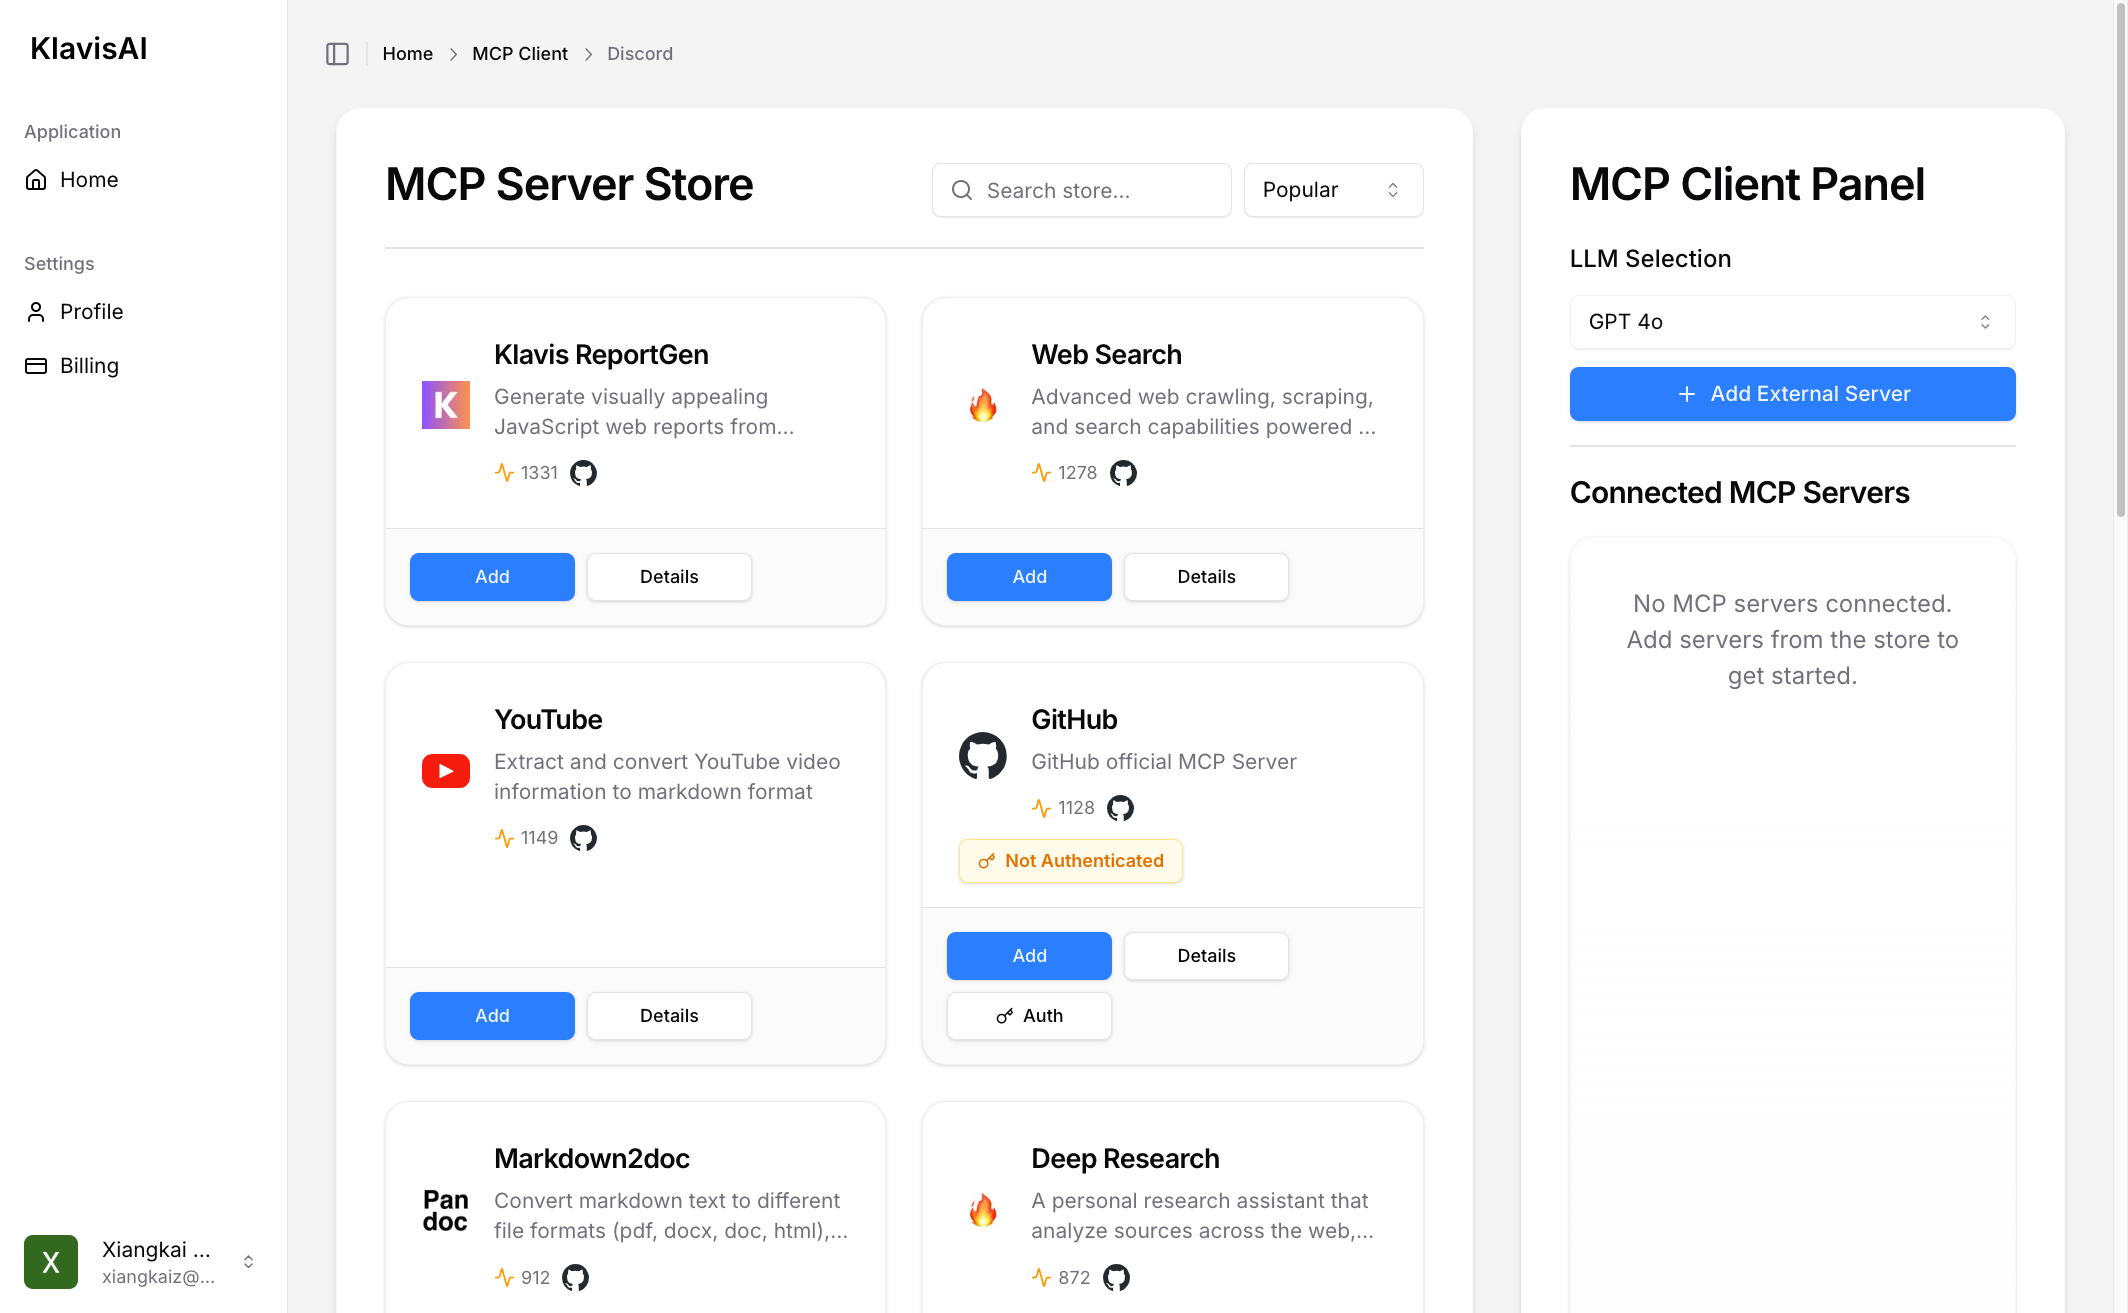Click the YouTube server logo icon
Screen dimensions: 2128x1313
point(445,771)
